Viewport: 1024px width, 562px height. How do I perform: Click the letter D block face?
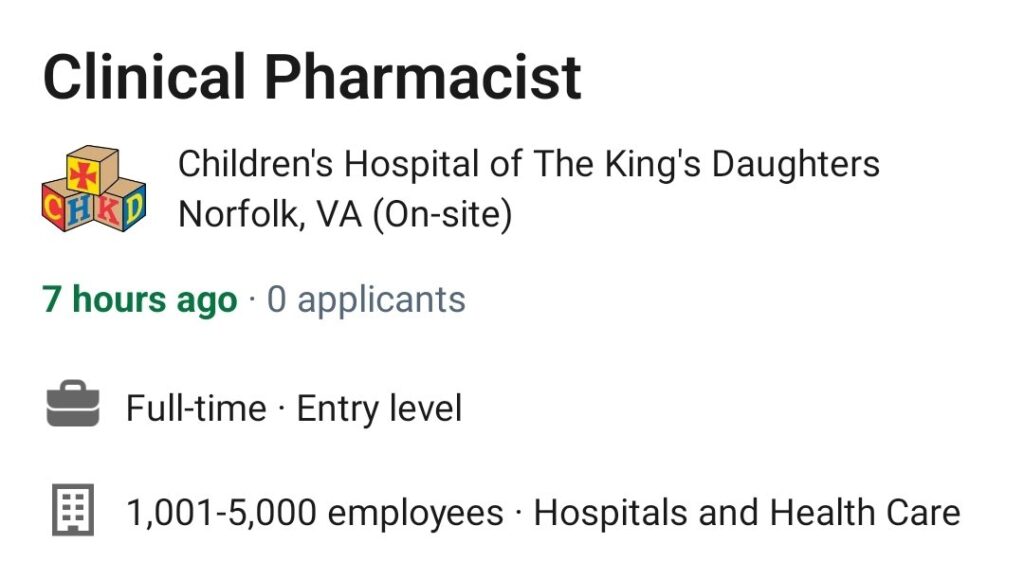pos(133,206)
